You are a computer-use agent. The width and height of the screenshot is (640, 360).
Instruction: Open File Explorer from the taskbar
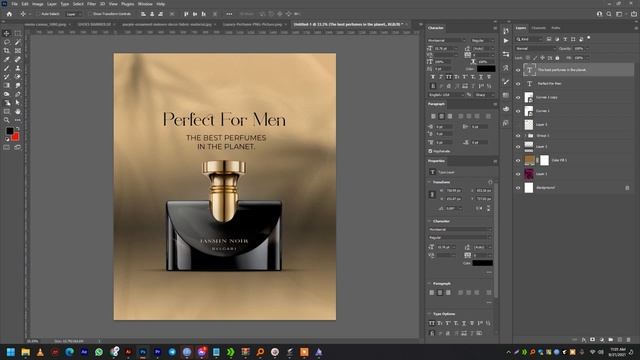[26, 352]
